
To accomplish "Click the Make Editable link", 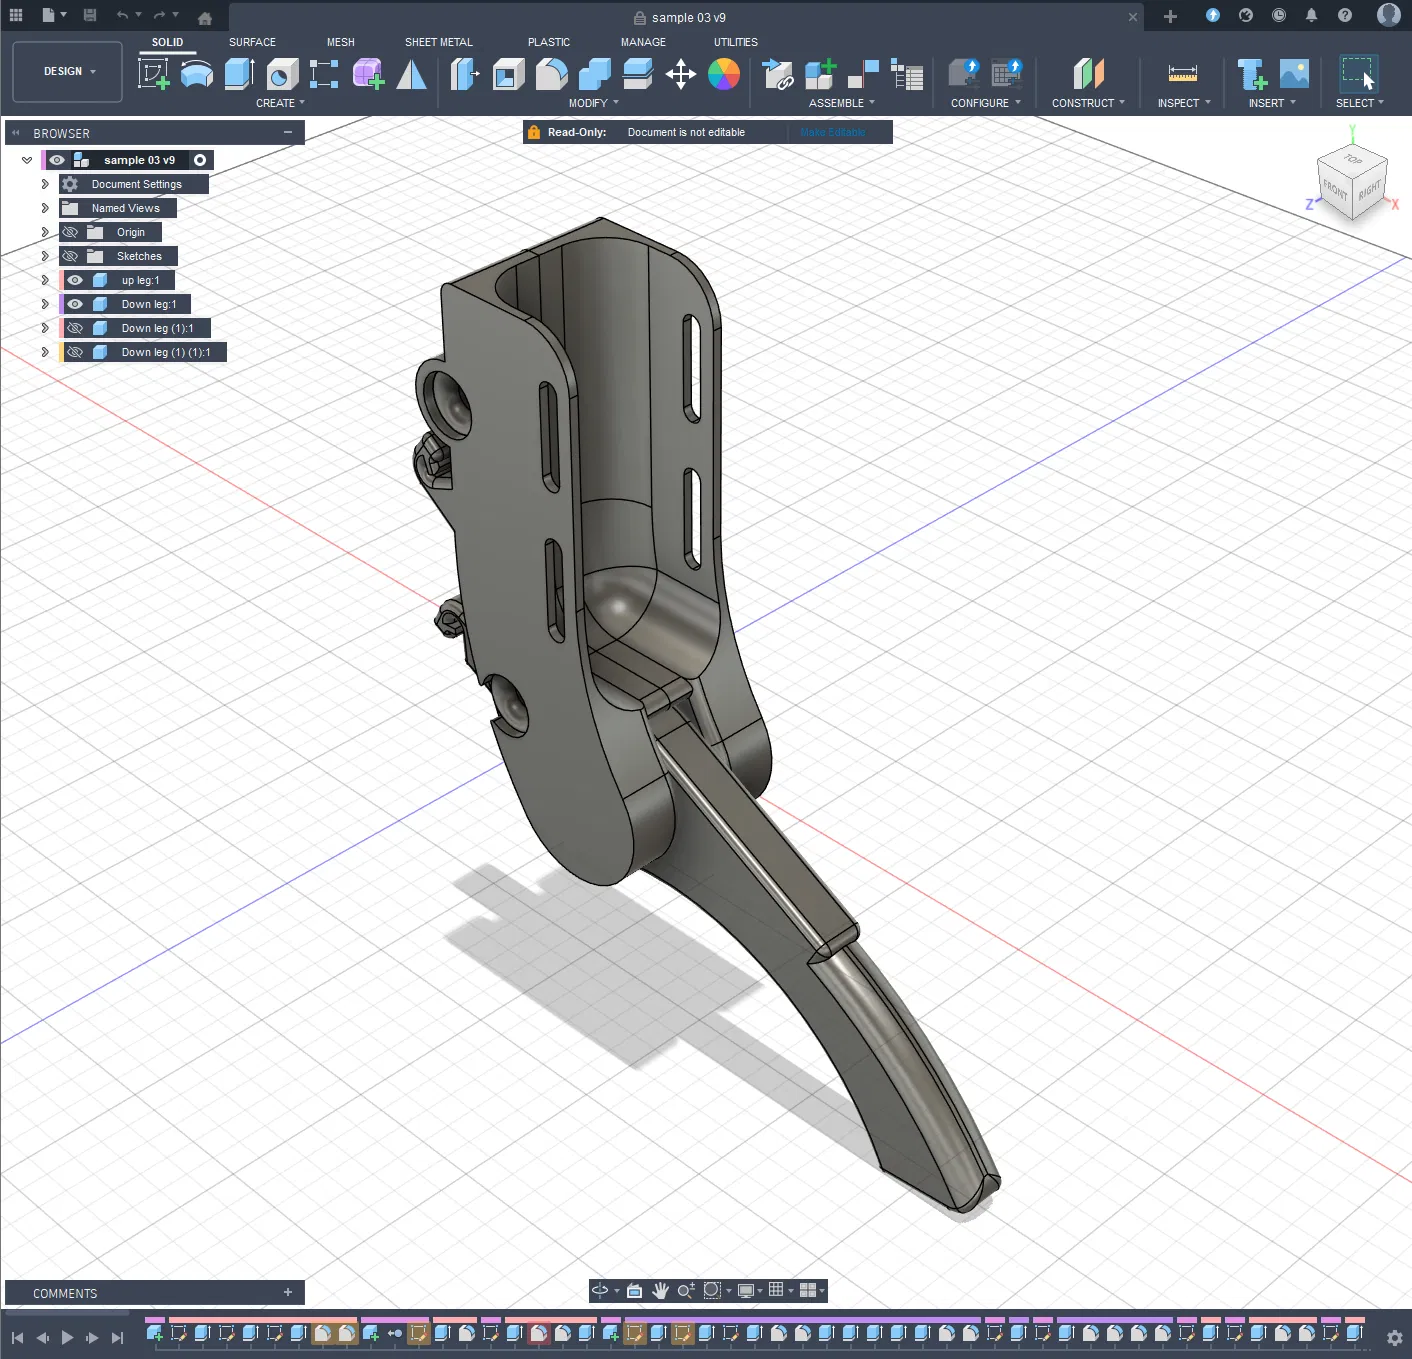I will pyautogui.click(x=833, y=132).
